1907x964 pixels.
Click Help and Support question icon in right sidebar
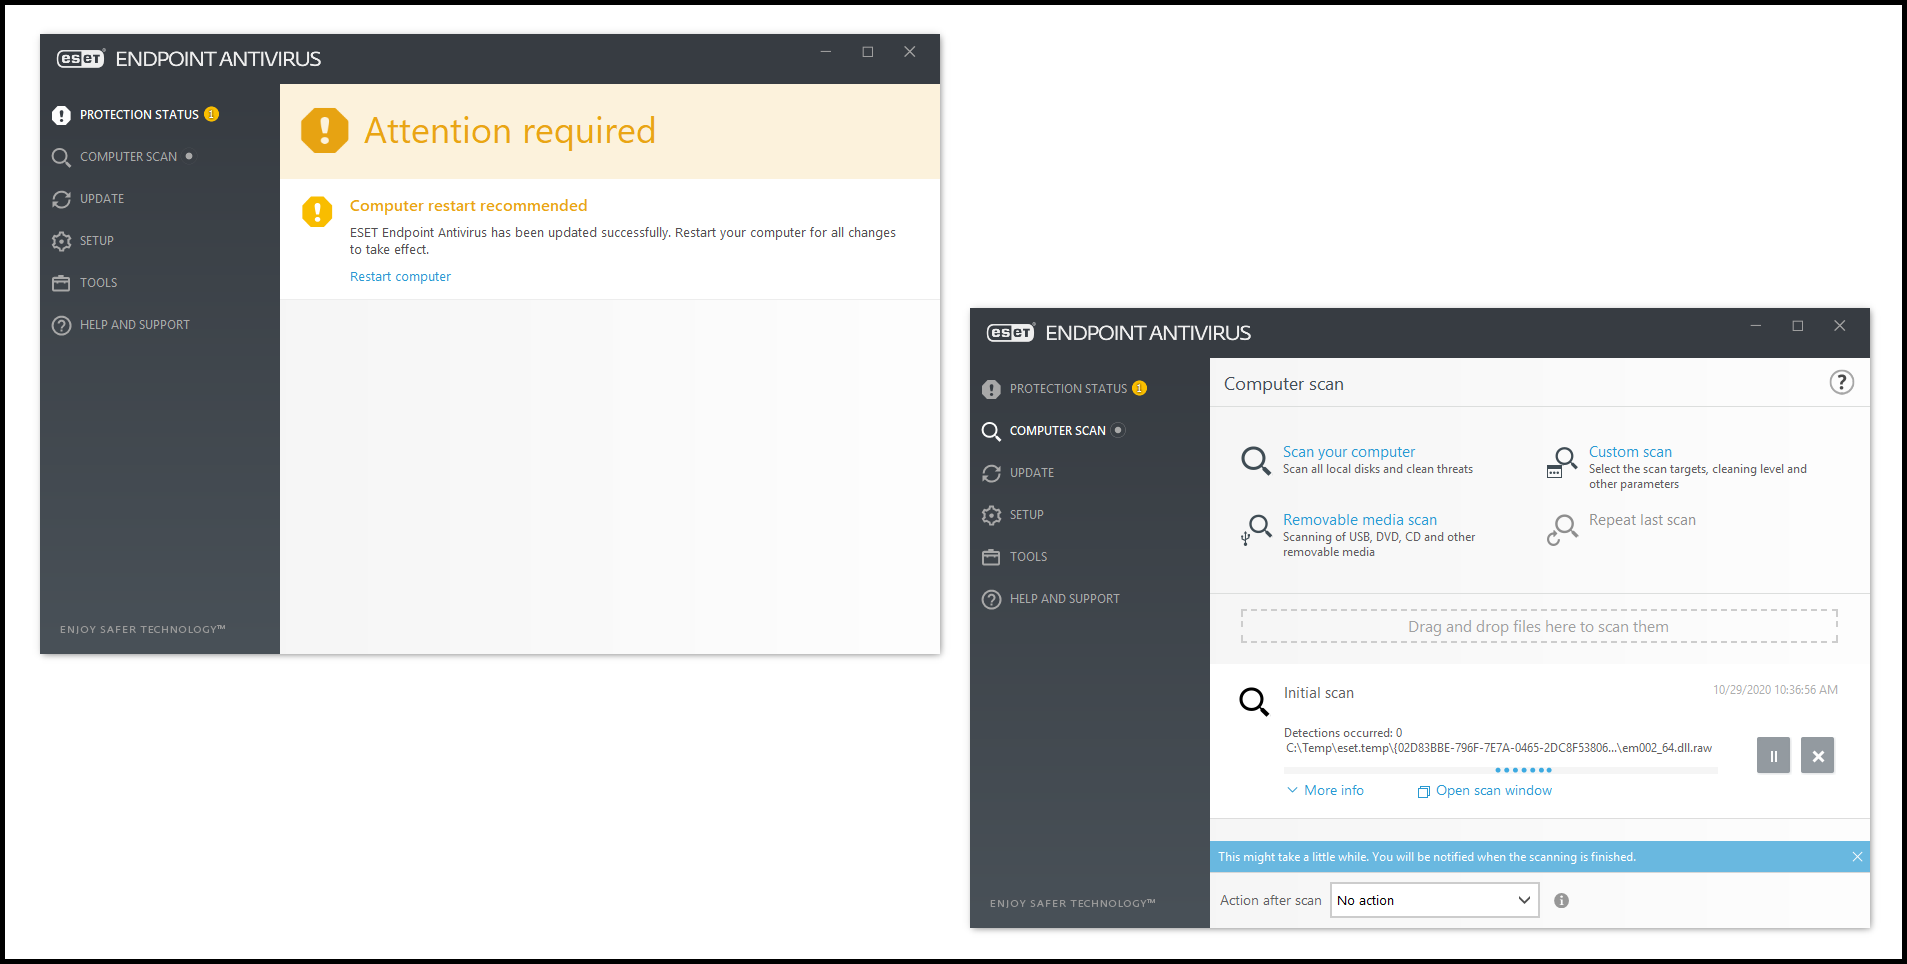991,599
